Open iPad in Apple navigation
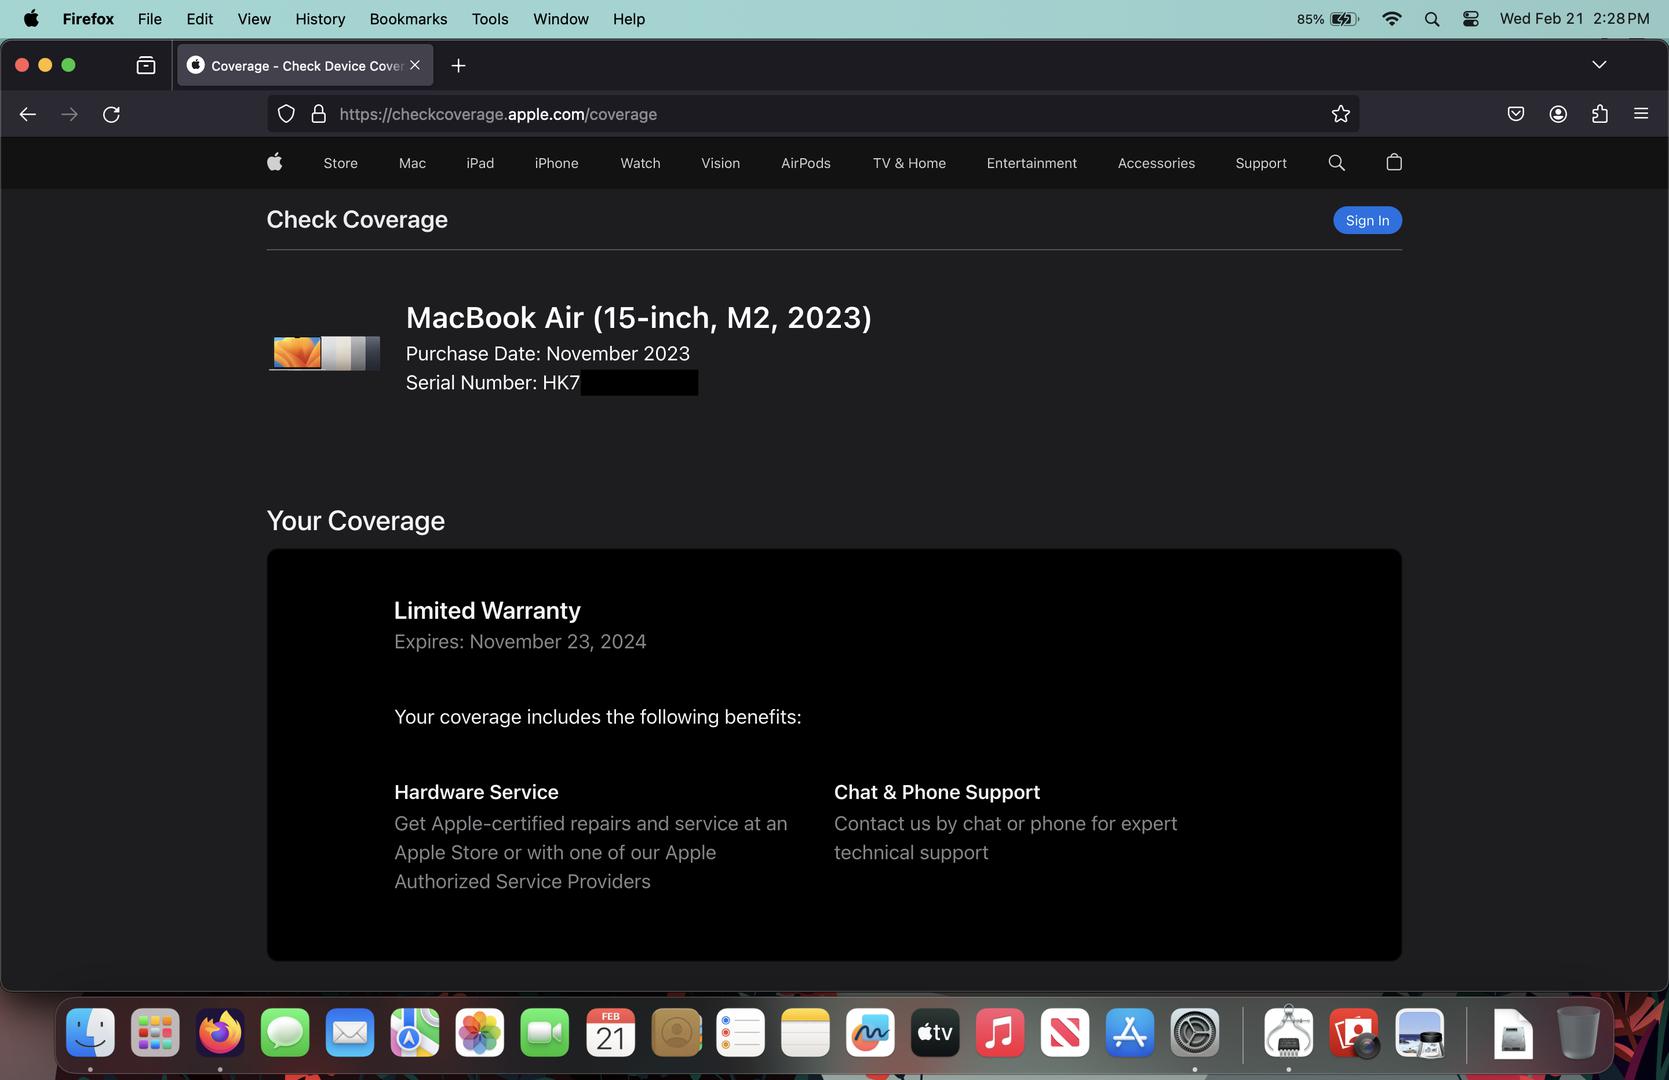1669x1080 pixels. (480, 163)
